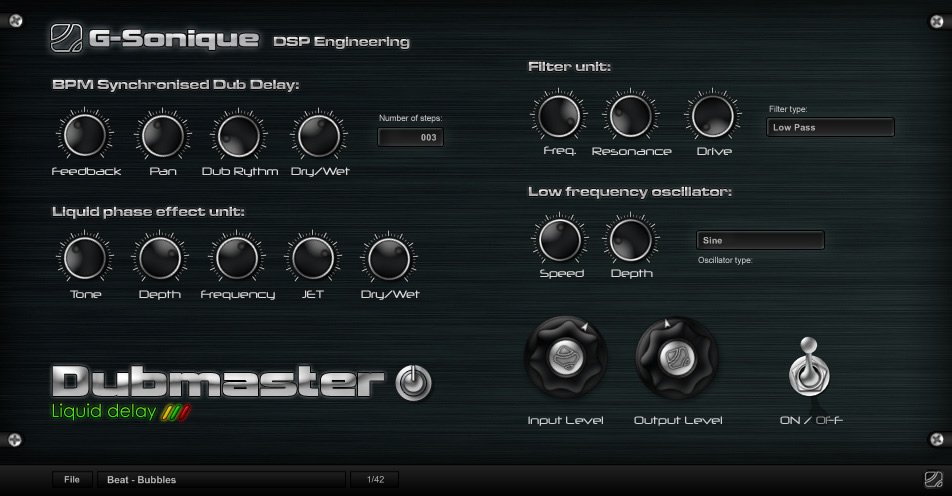952x496 pixels.
Task: Click the small logo icon in bottom-right corner
Action: (x=932, y=480)
